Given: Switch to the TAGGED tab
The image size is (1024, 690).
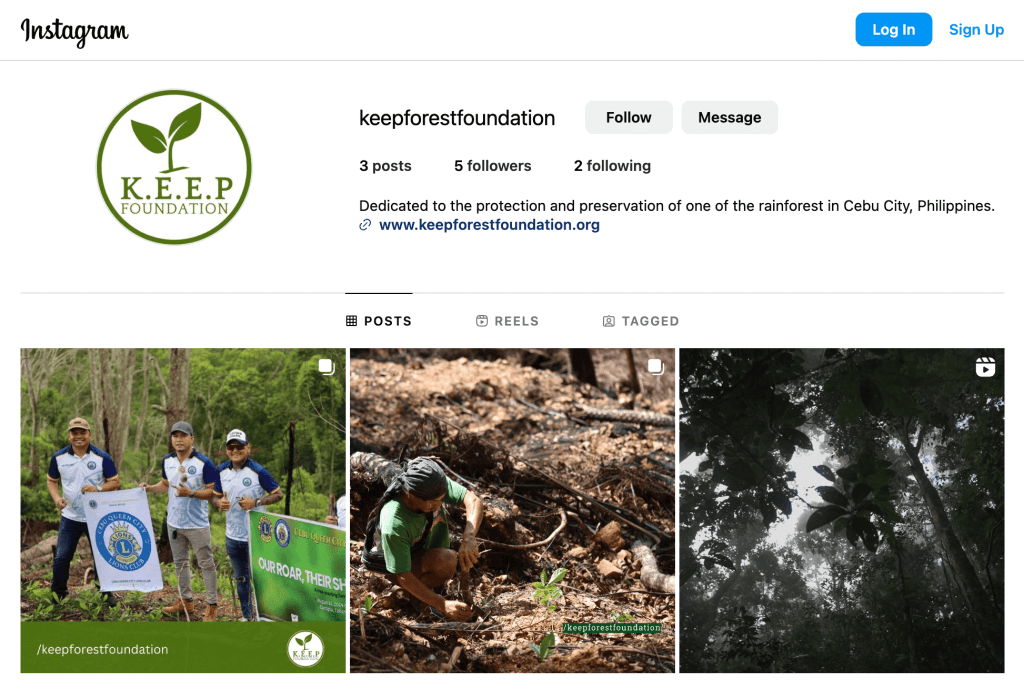Looking at the screenshot, I should 641,321.
